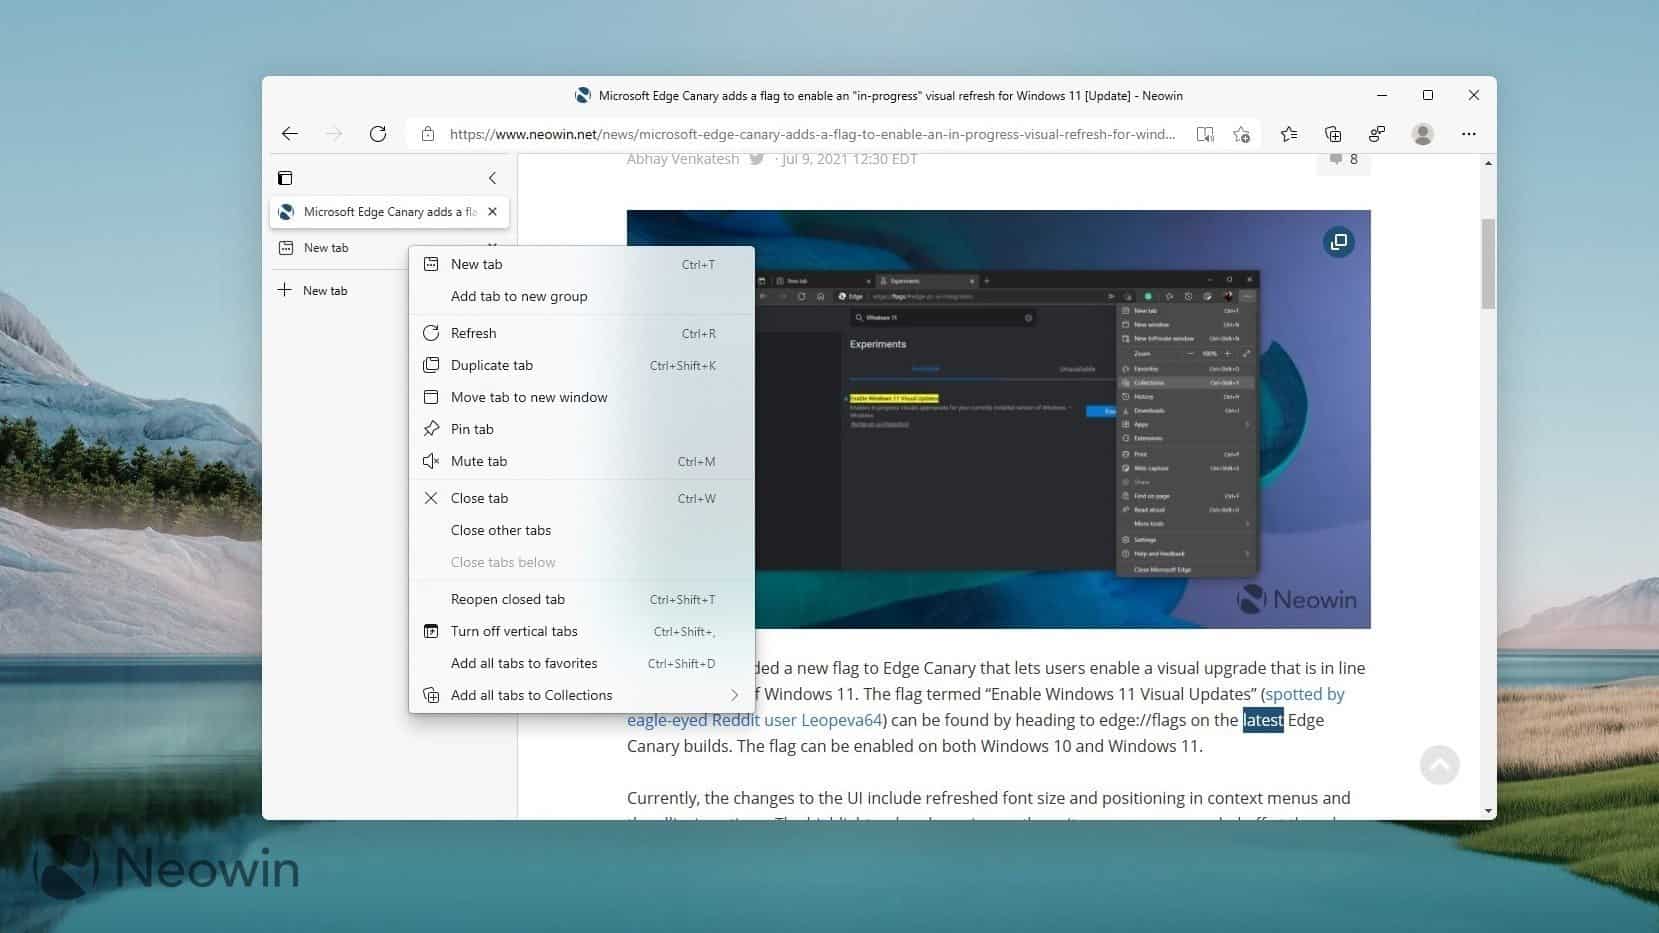Image resolution: width=1659 pixels, height=933 pixels.
Task: Open immersive reader icon in address bar
Action: (x=1205, y=134)
